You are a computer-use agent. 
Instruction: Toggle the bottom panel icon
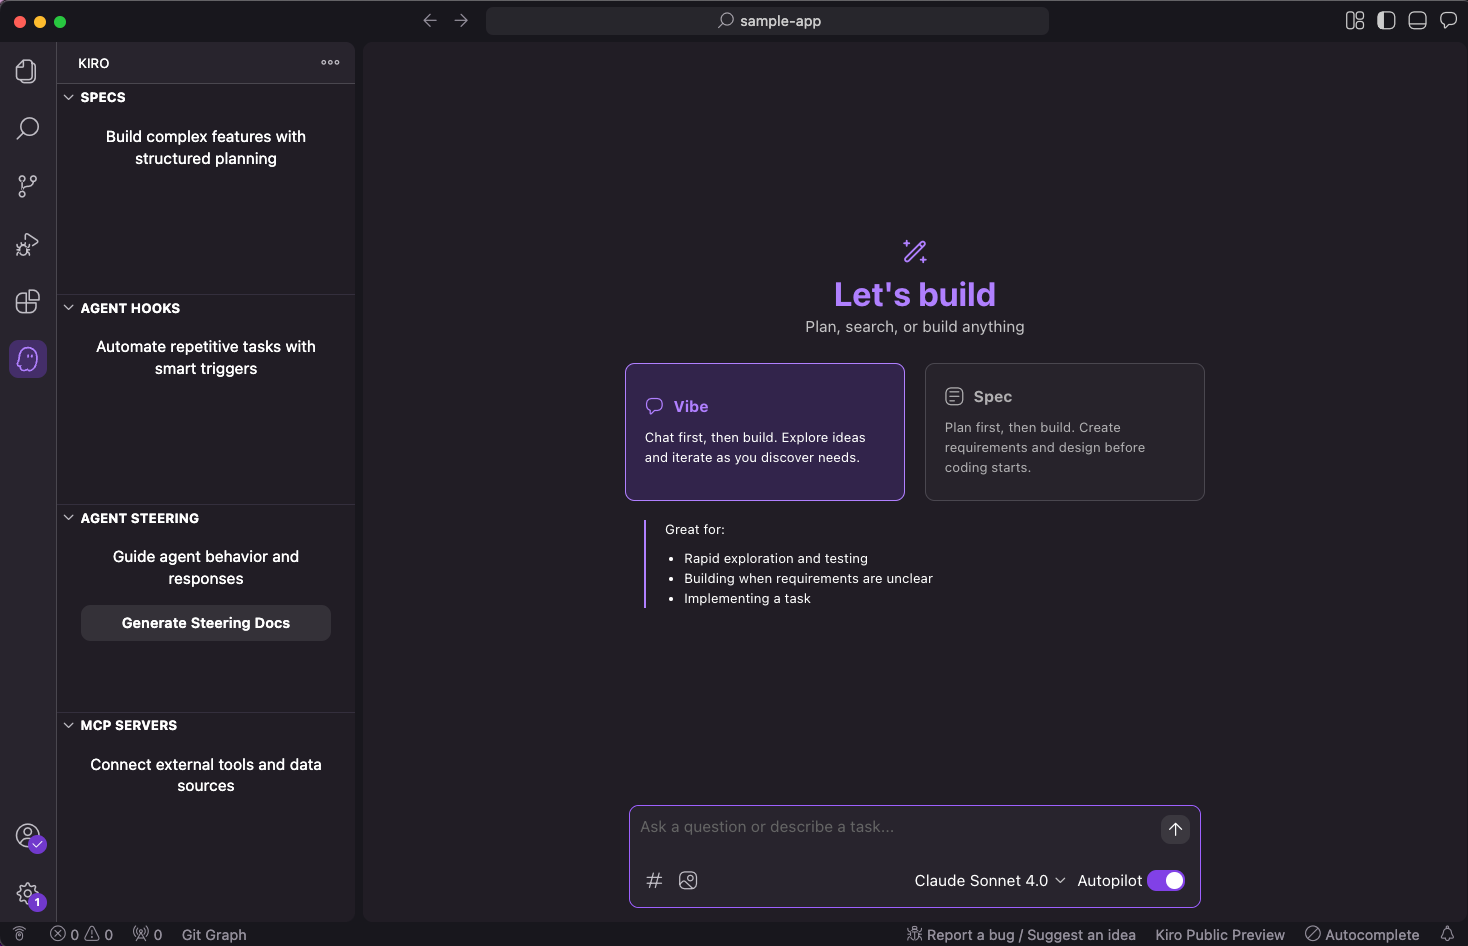pos(1417,20)
